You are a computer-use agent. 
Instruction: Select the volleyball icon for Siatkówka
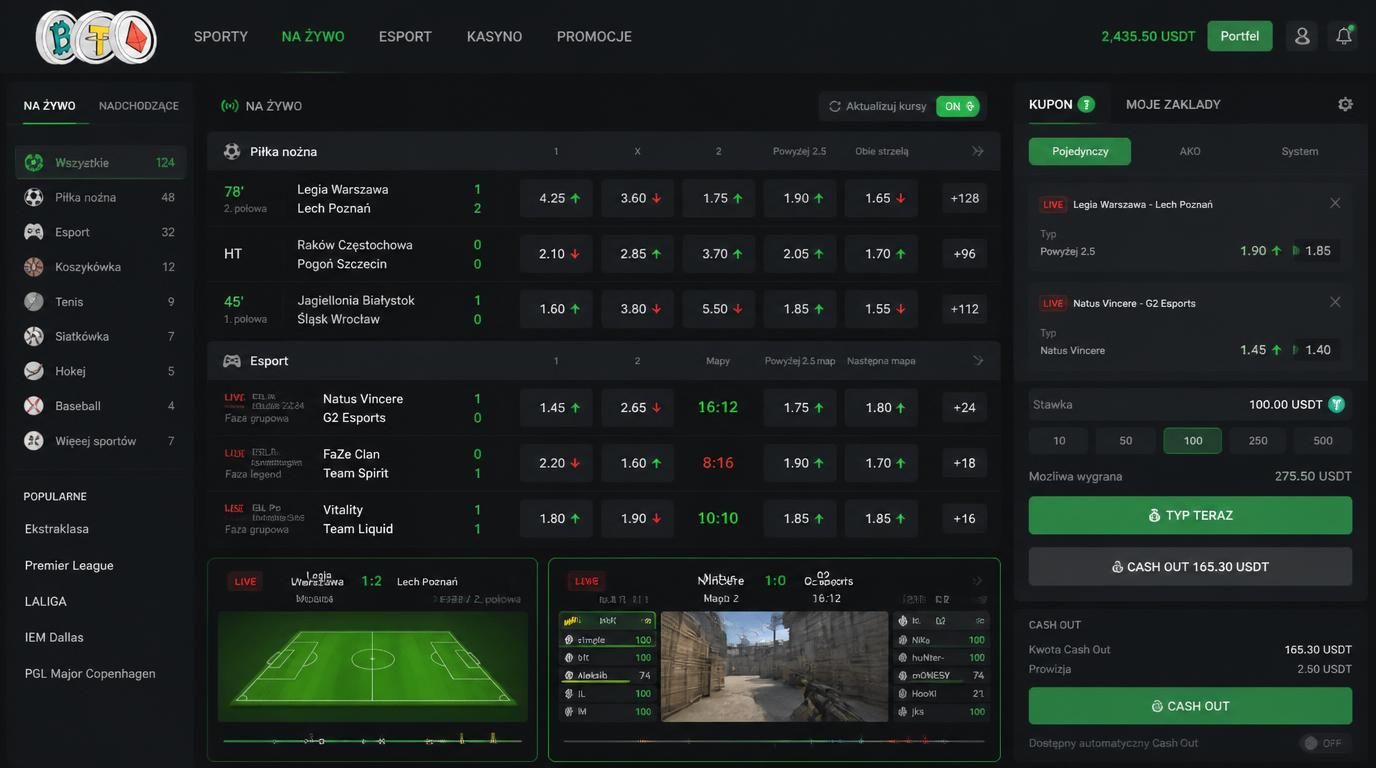(34, 336)
